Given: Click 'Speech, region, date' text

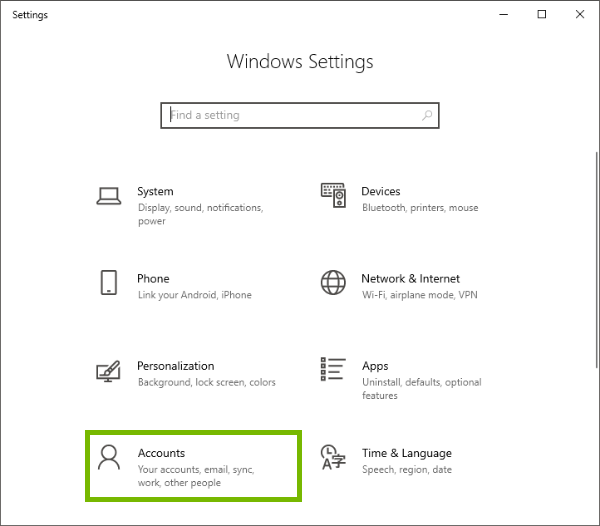Looking at the screenshot, I should [407, 470].
